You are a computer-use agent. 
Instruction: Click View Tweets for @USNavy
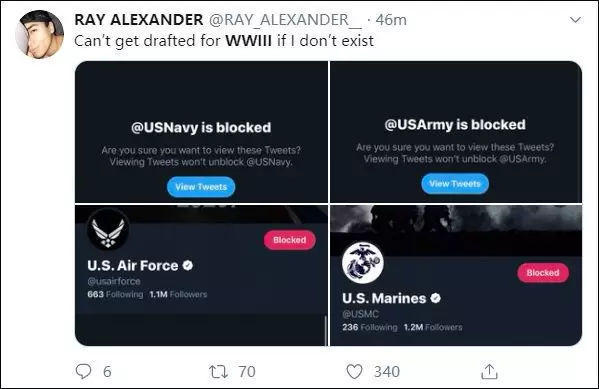pyautogui.click(x=201, y=187)
